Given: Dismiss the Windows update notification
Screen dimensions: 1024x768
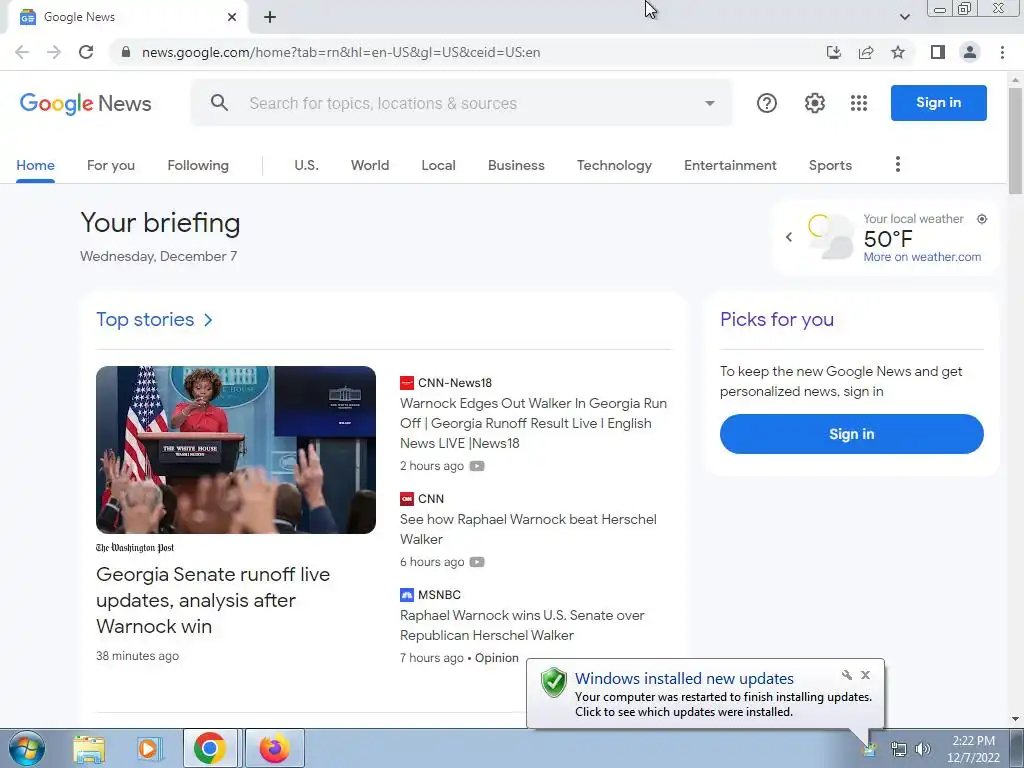Looking at the screenshot, I should [x=865, y=675].
